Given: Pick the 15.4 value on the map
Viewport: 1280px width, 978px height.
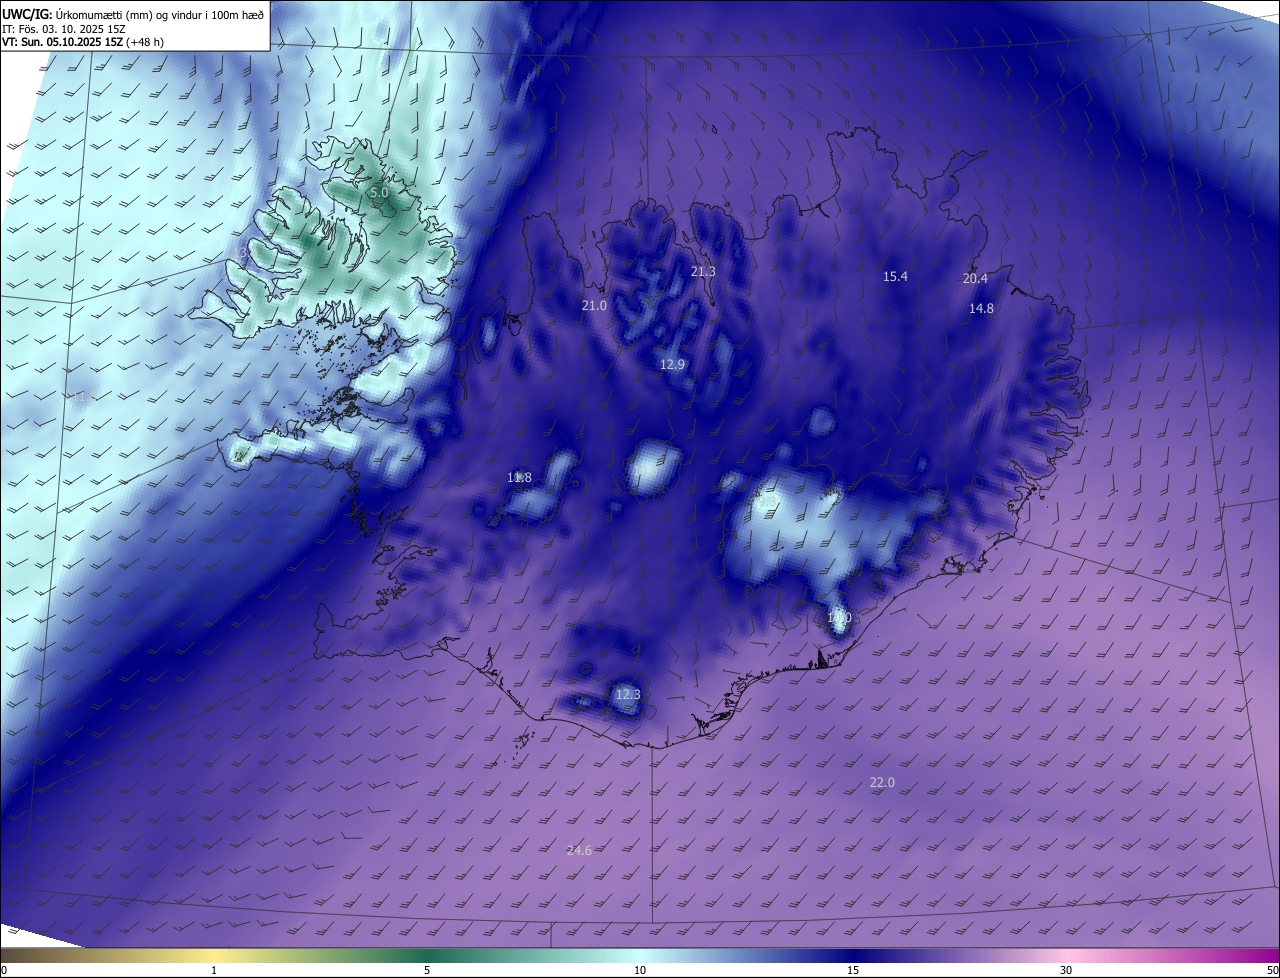Looking at the screenshot, I should point(895,276).
